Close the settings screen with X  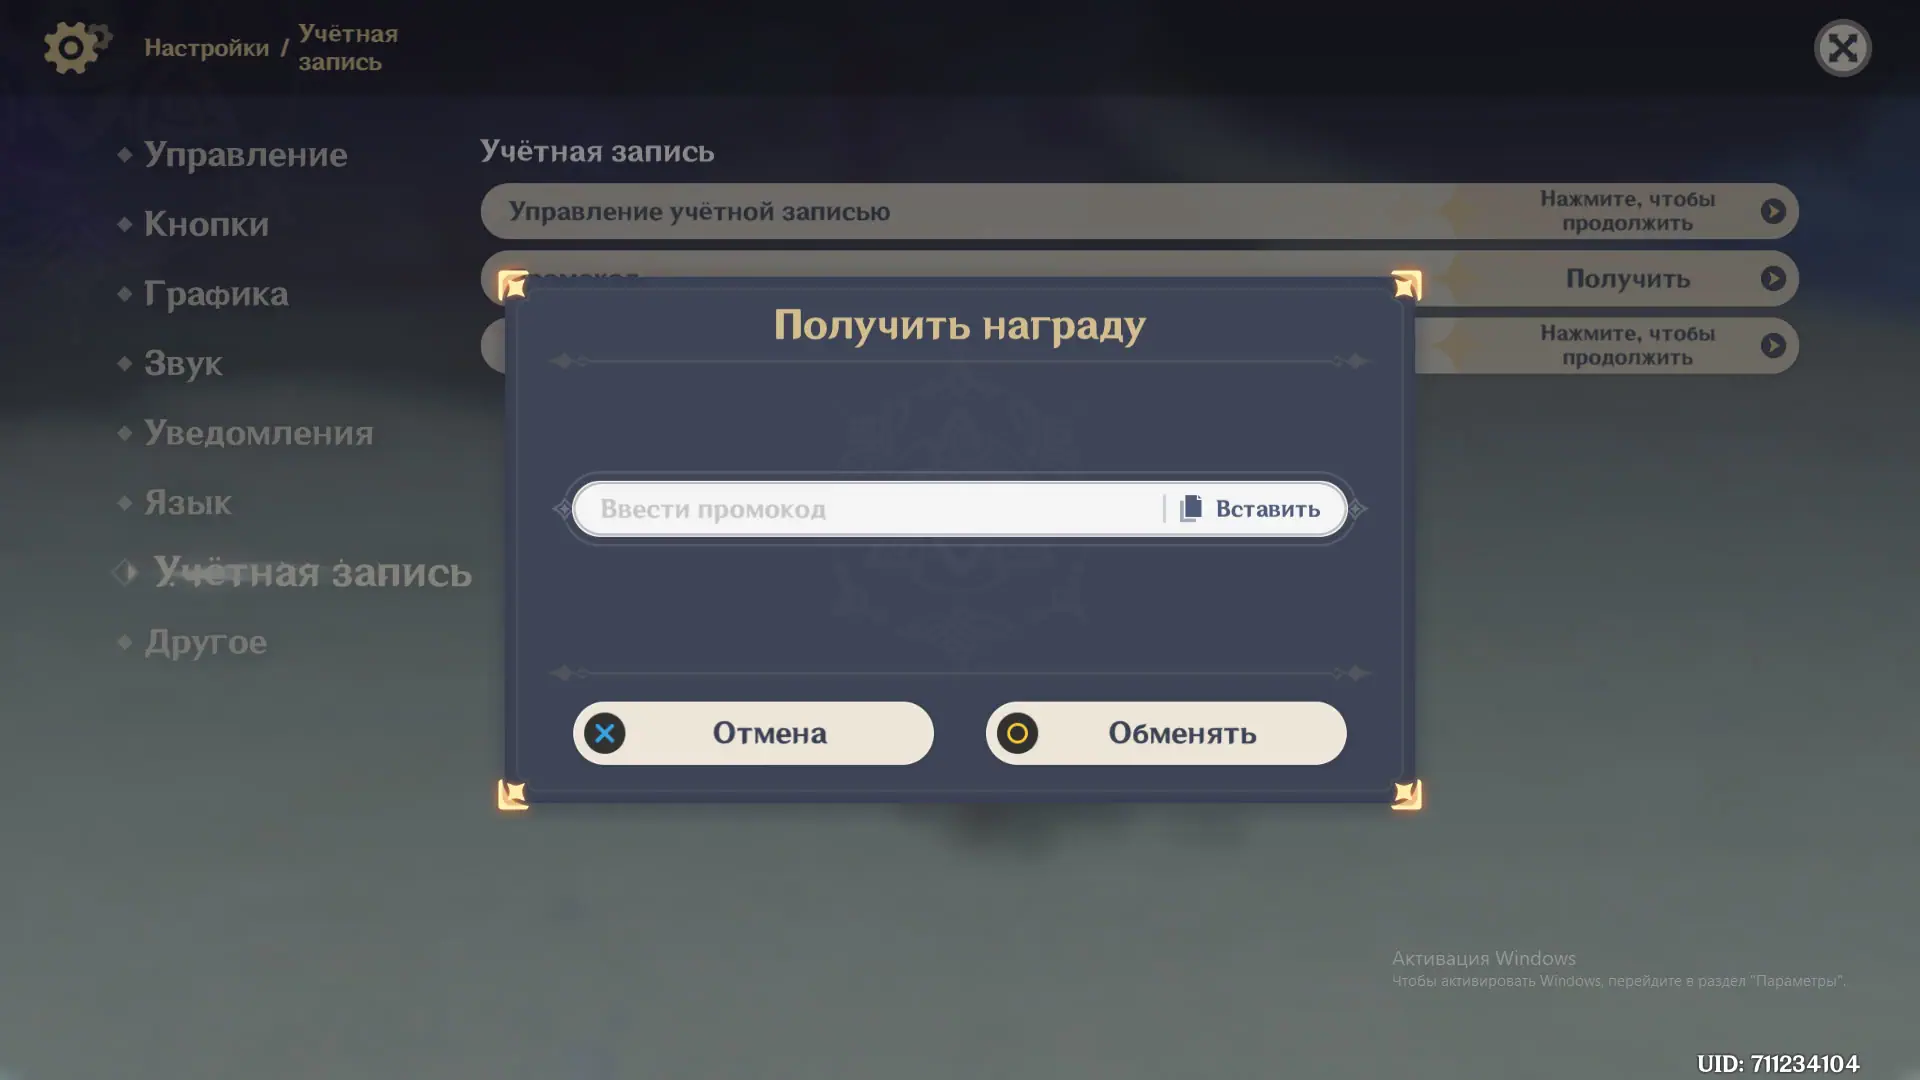tap(1842, 48)
